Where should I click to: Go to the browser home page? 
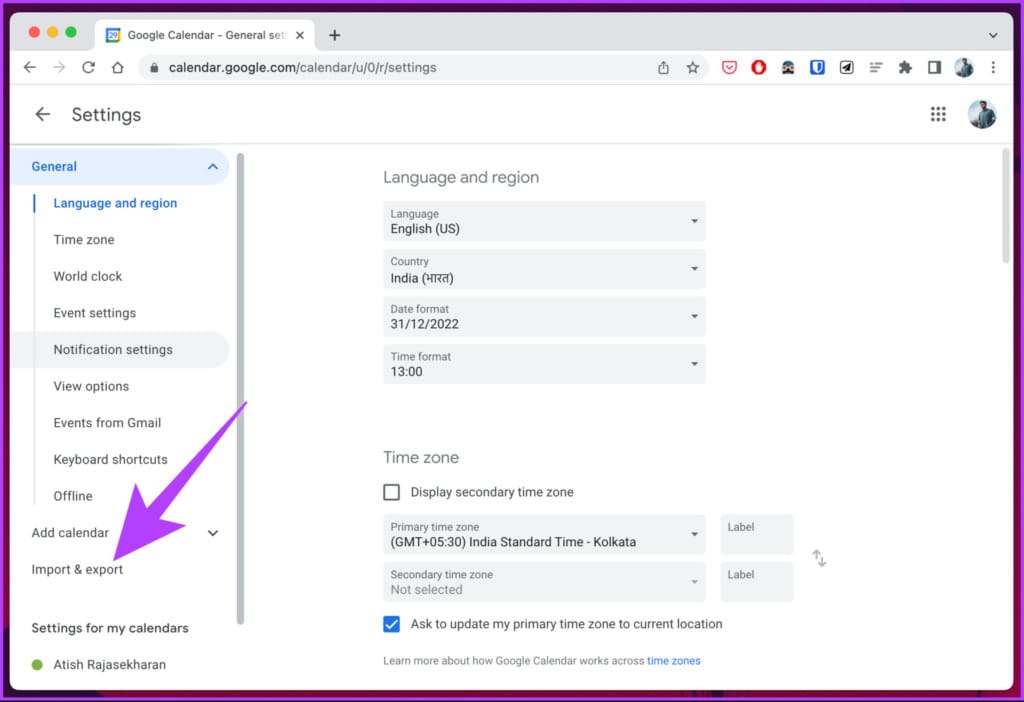point(118,67)
